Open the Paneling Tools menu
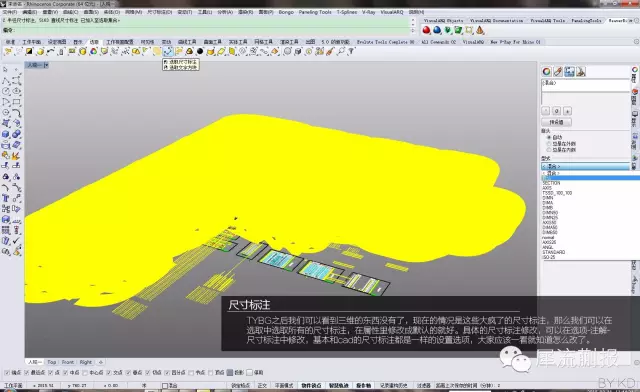Image resolution: width=640 pixels, height=392 pixels. click(315, 12)
